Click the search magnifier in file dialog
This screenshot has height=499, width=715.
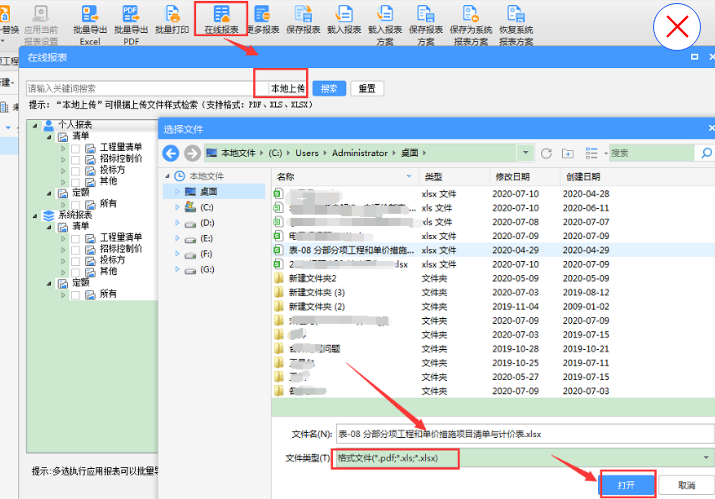[x=706, y=153]
